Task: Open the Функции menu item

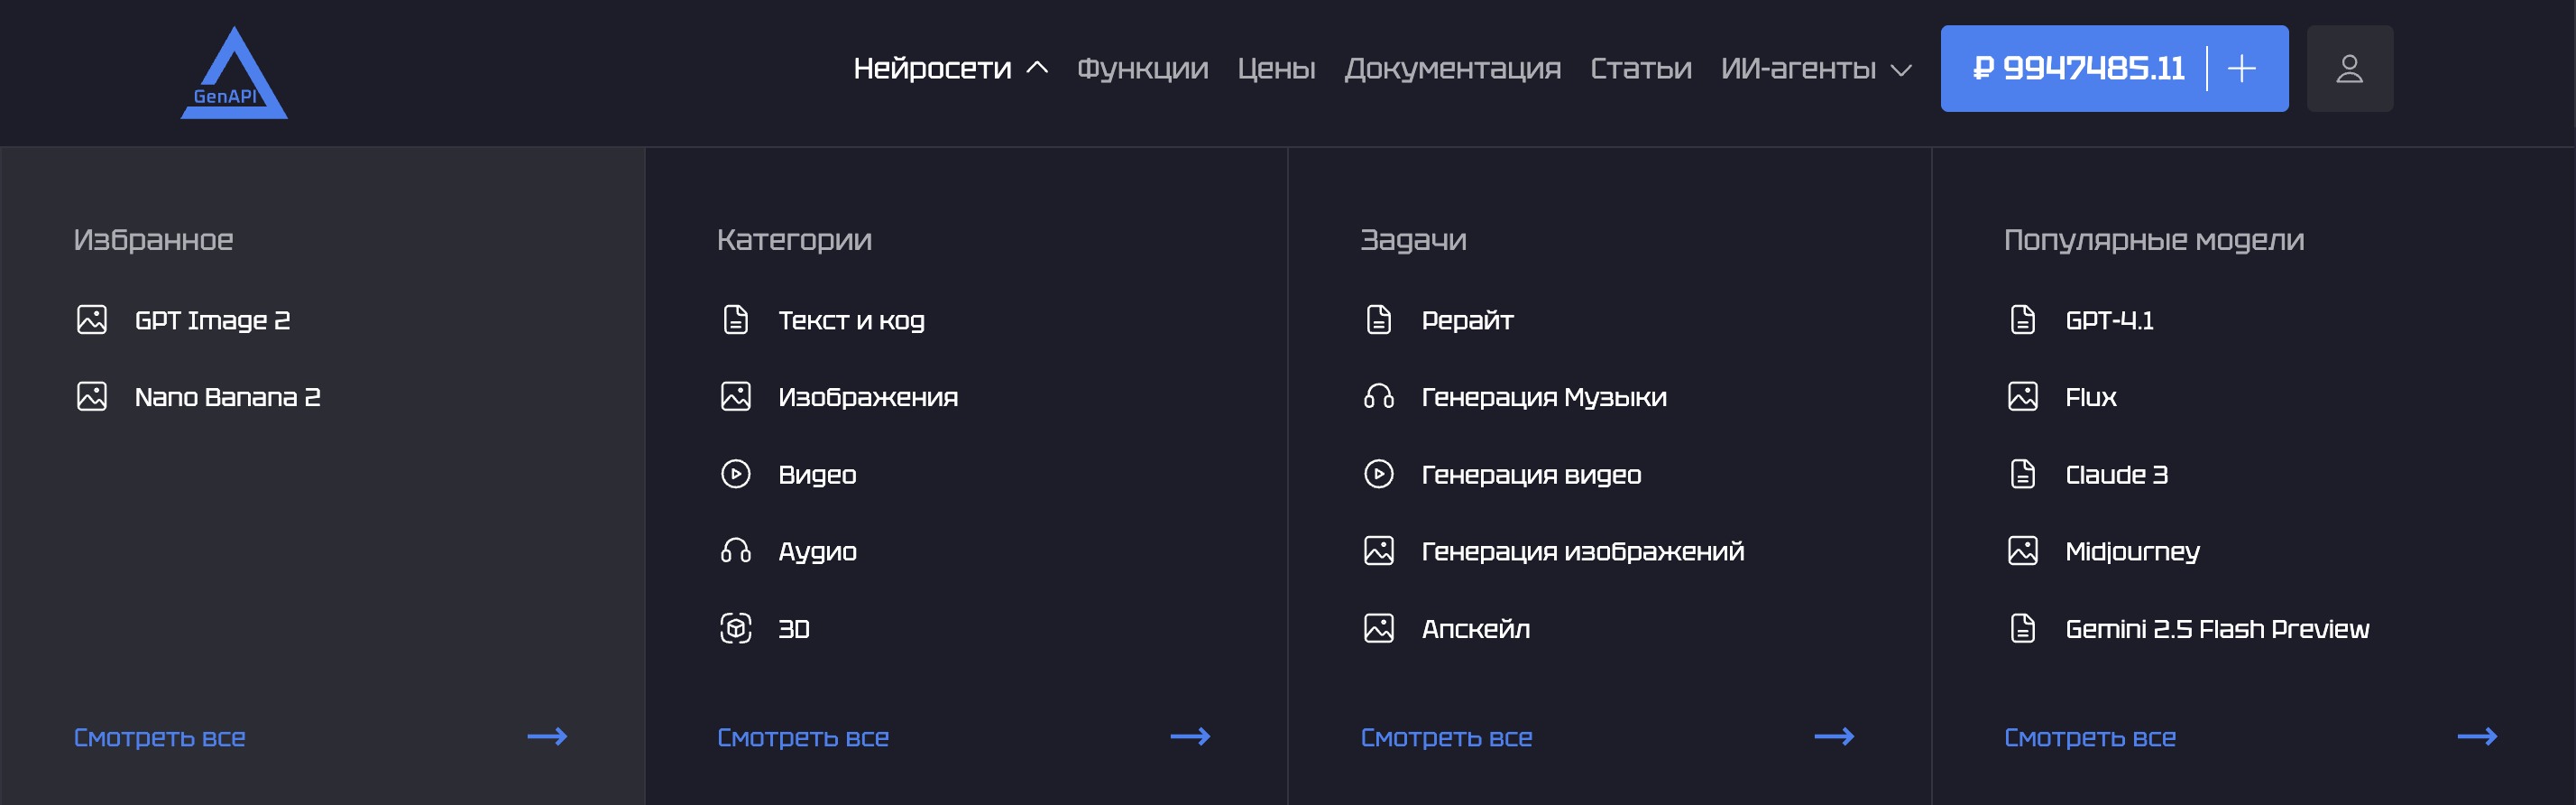Action: (1142, 68)
